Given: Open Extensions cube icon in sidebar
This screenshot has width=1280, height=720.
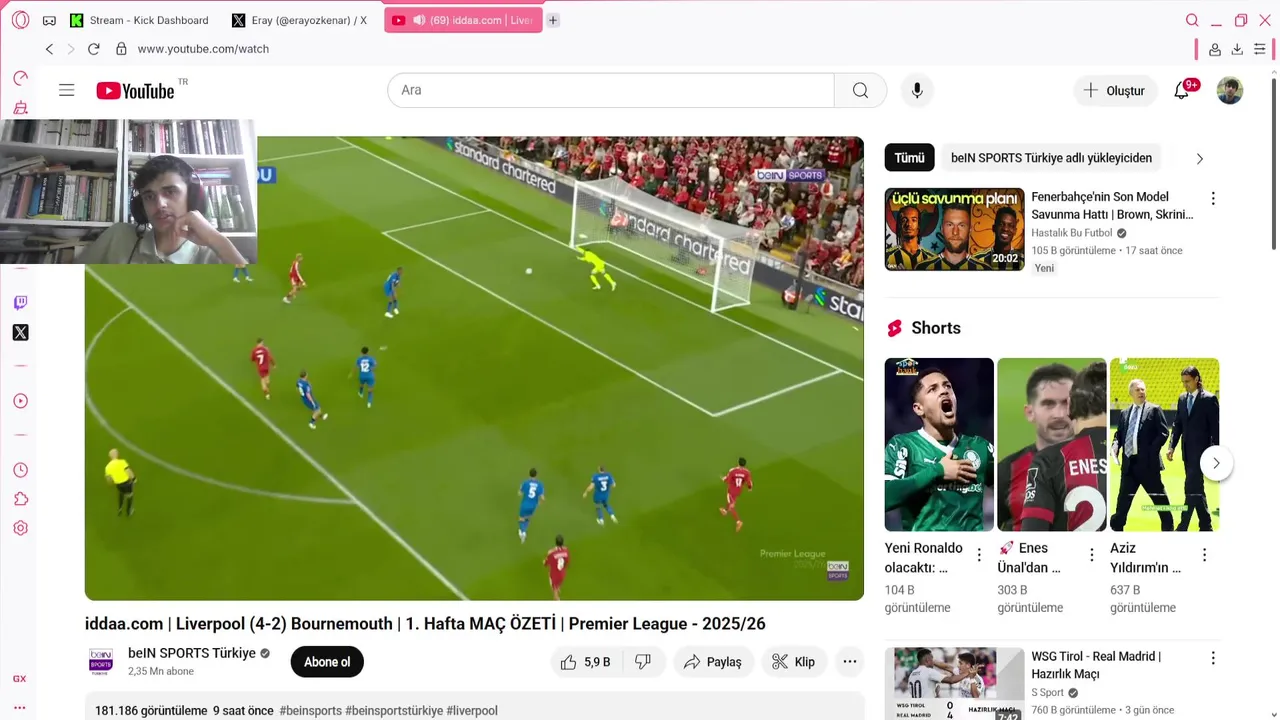Looking at the screenshot, I should pos(20,499).
